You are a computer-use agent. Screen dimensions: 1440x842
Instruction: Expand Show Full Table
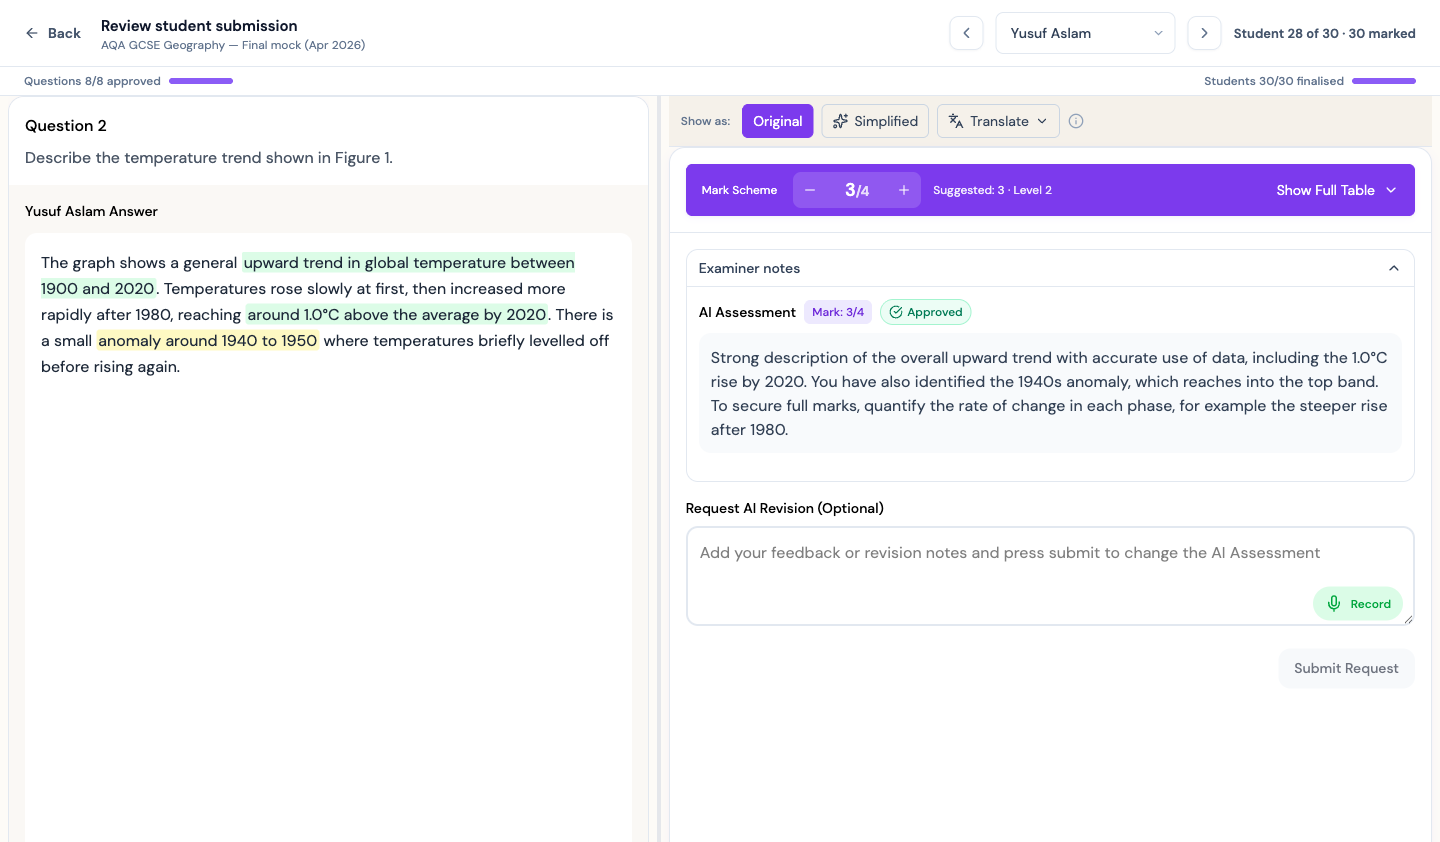pyautogui.click(x=1336, y=190)
